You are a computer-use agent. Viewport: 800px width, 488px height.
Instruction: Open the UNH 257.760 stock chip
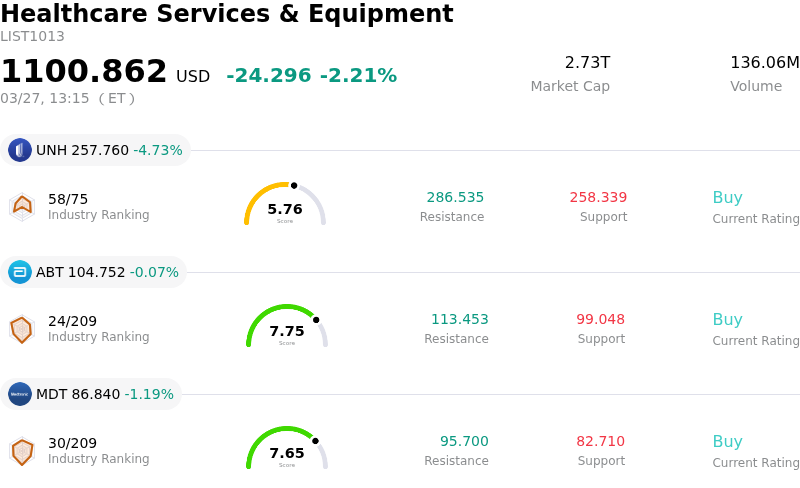pos(96,150)
